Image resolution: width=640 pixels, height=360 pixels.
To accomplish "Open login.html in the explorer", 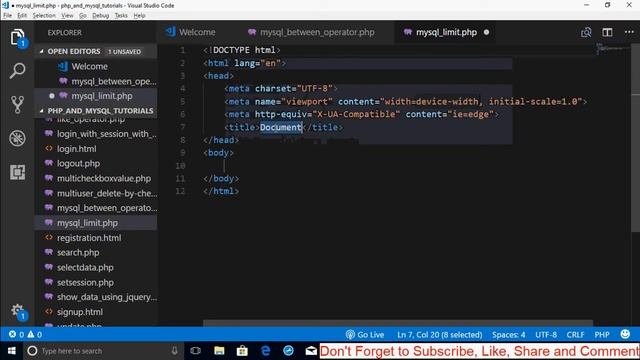I will pos(96,149).
